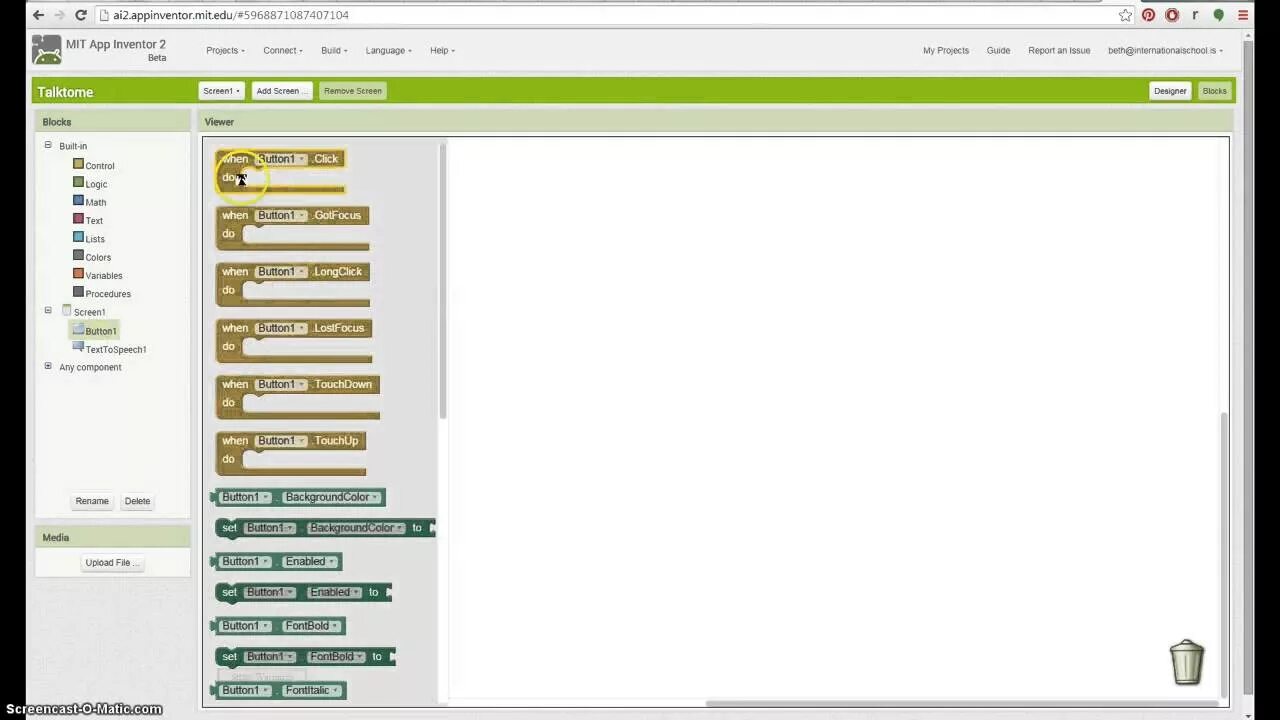The height and width of the screenshot is (720, 1280).
Task: Select Button1 in the Blocks tree
Action: (x=95, y=330)
